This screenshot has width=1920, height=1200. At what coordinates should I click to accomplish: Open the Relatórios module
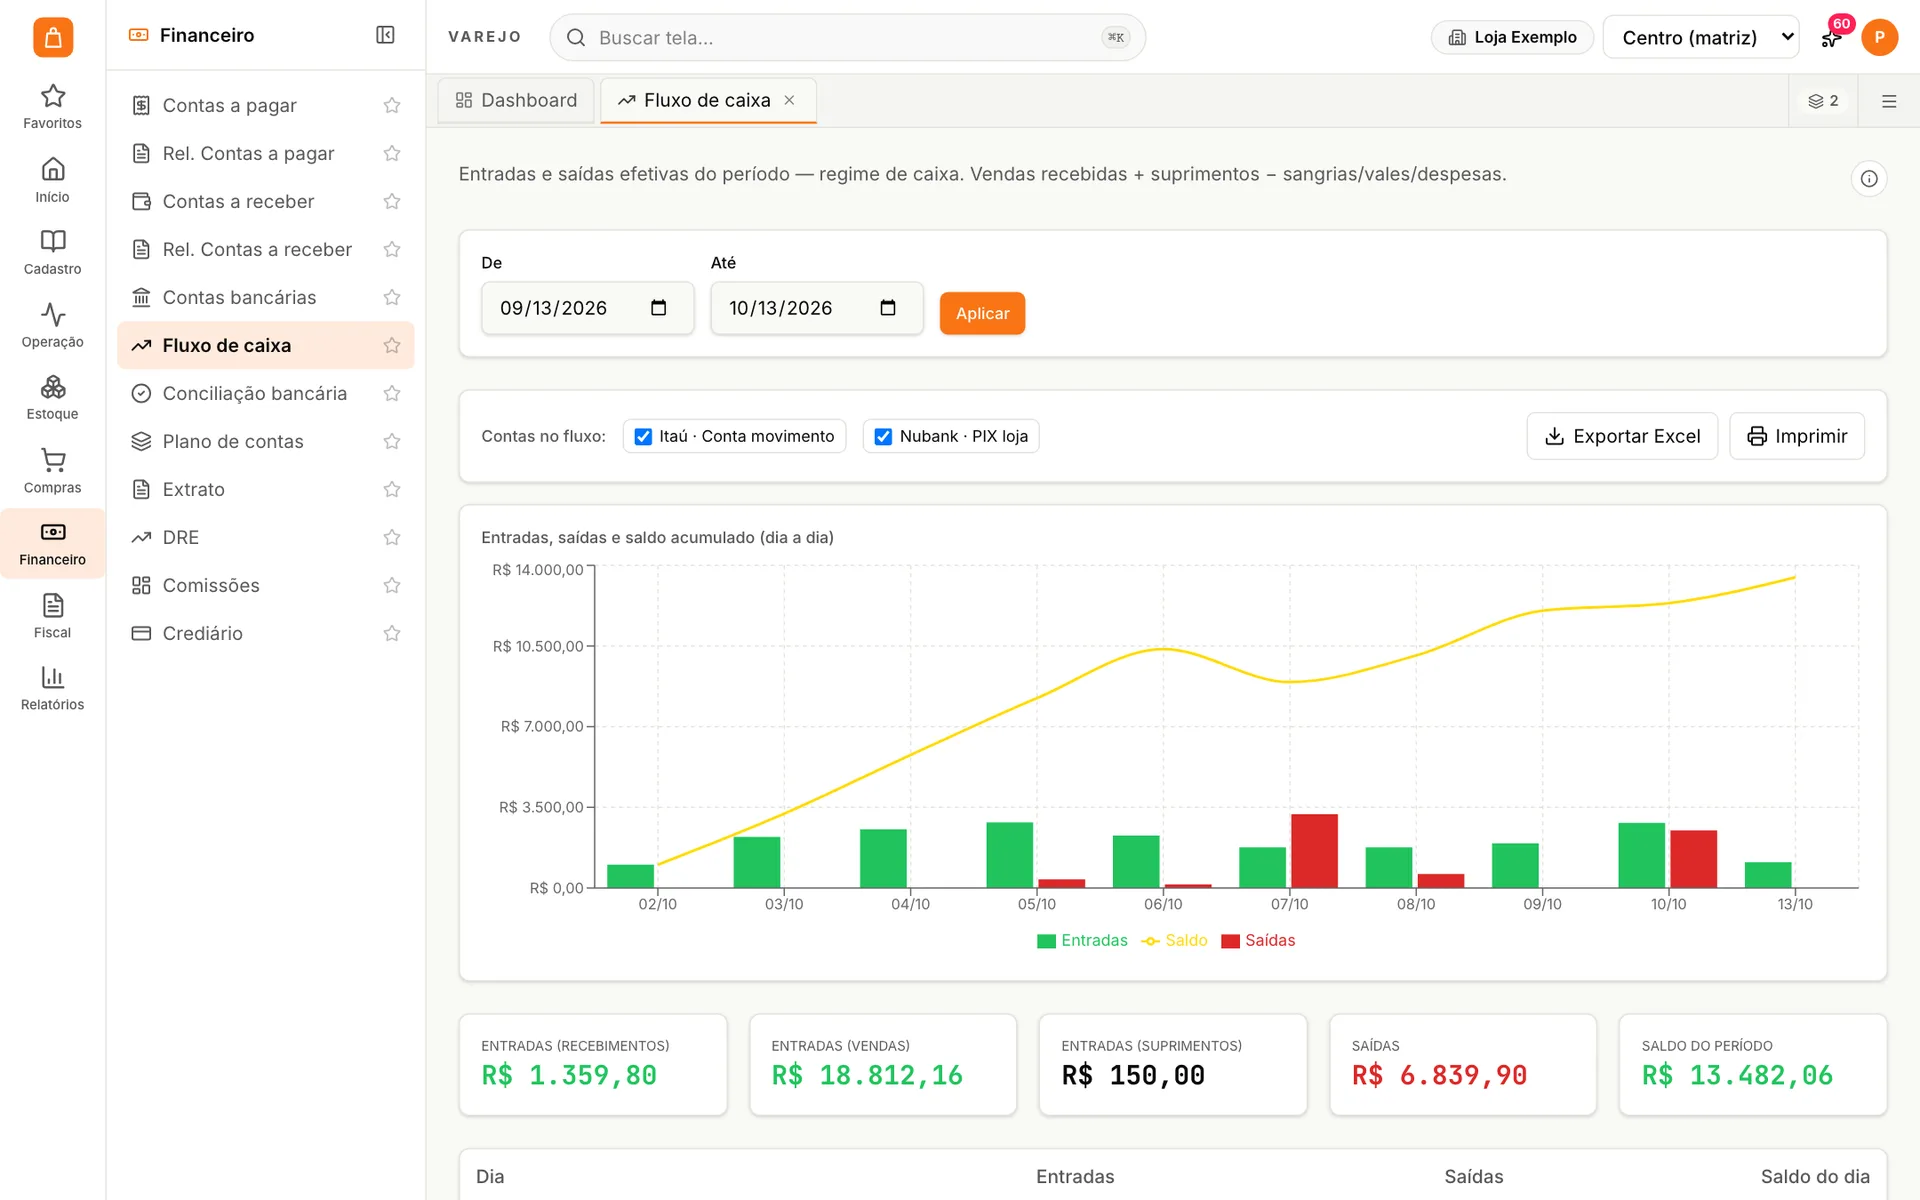[52, 689]
